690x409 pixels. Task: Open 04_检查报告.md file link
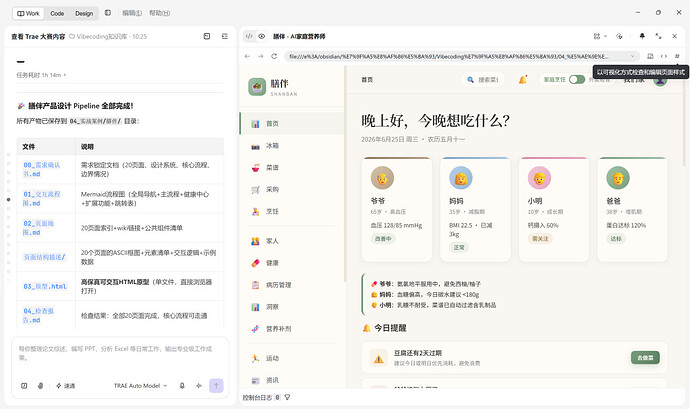point(39,316)
